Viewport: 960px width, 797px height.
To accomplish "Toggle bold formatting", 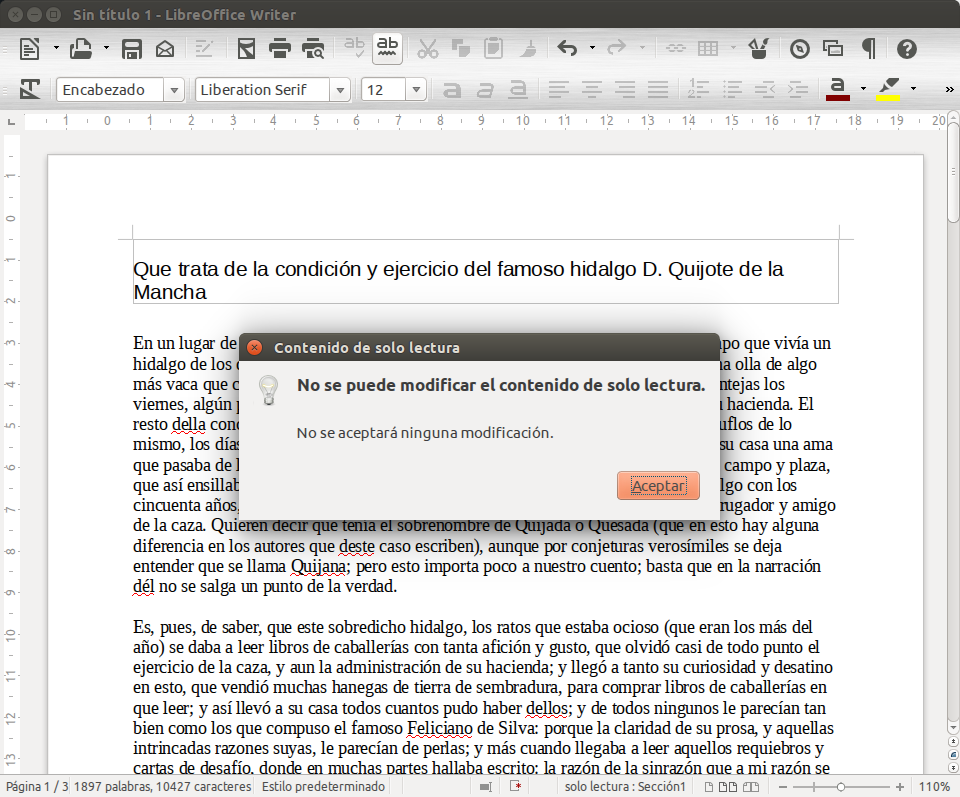I will [x=452, y=90].
